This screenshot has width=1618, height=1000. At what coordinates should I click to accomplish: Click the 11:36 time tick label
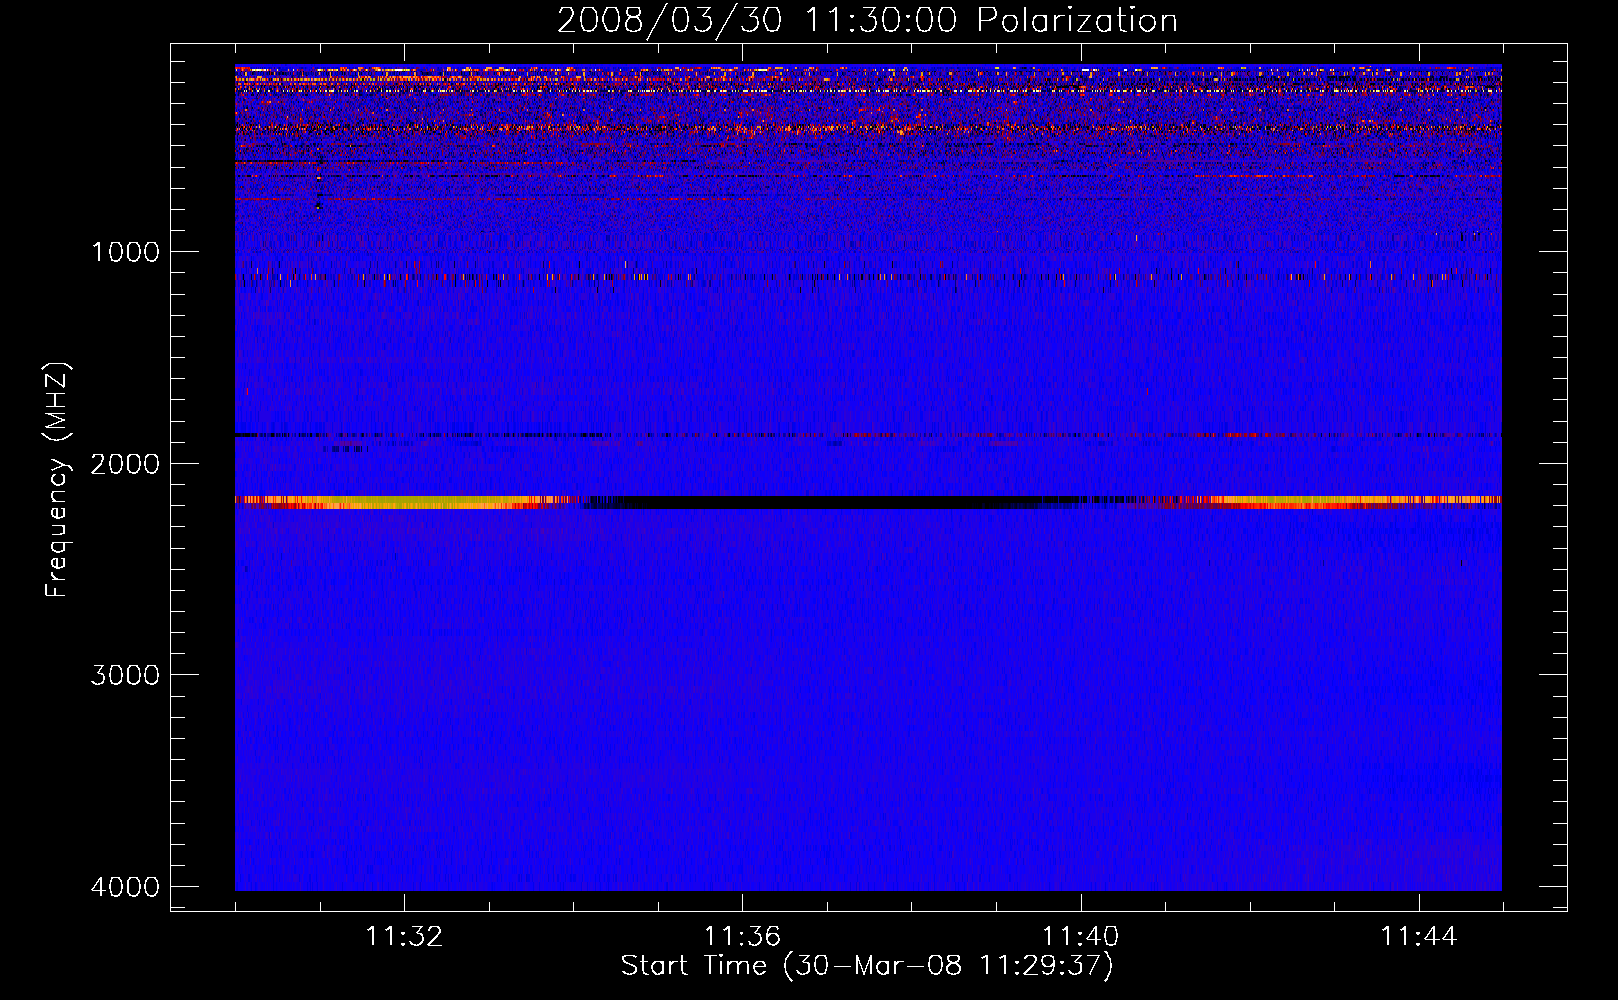point(742,937)
